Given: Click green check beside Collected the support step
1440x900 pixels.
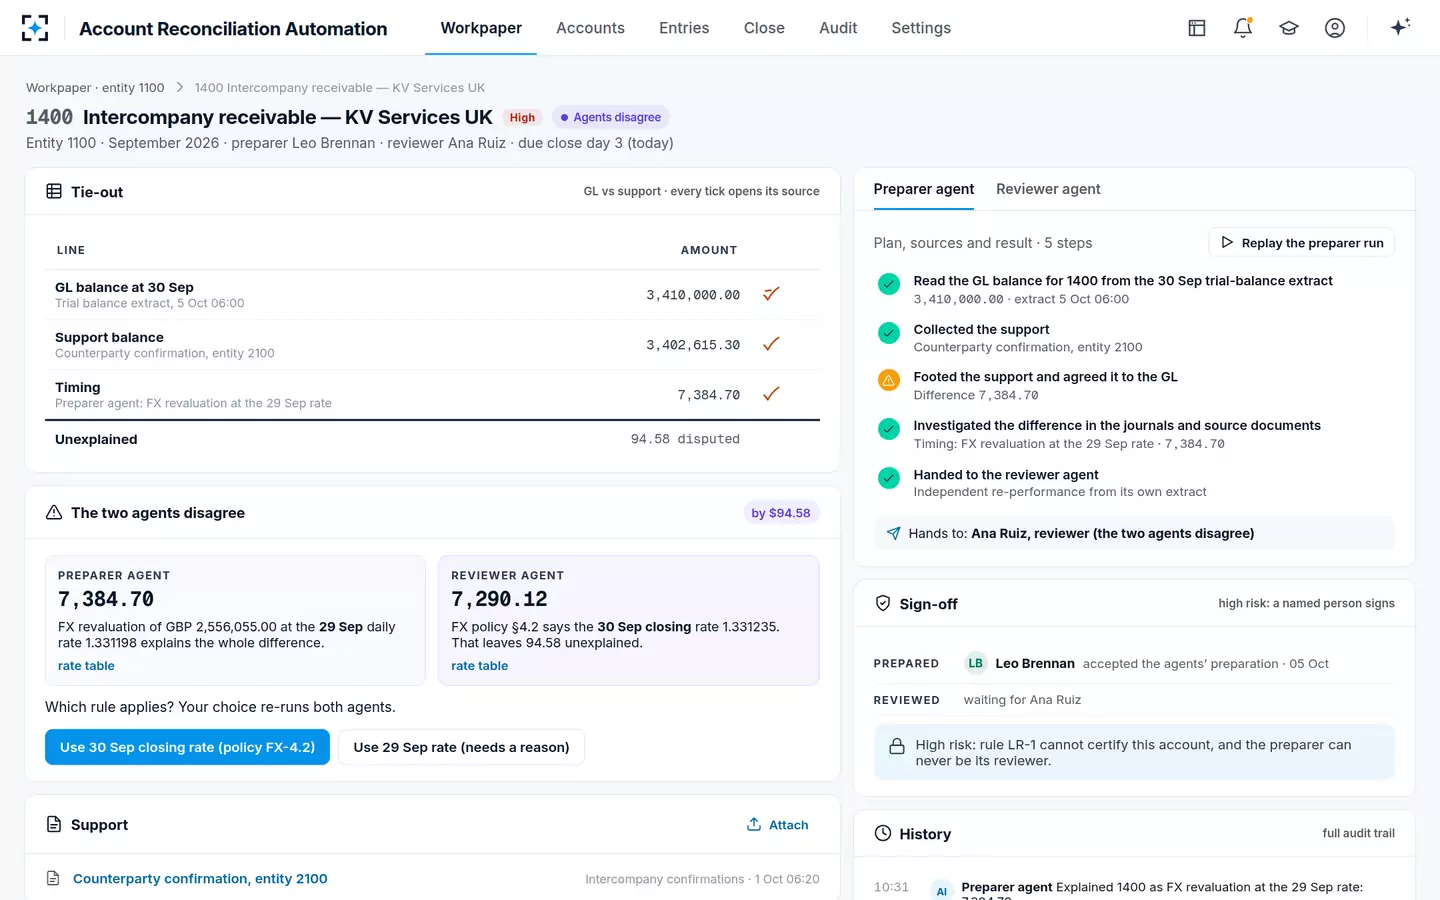Looking at the screenshot, I should pos(888,332).
